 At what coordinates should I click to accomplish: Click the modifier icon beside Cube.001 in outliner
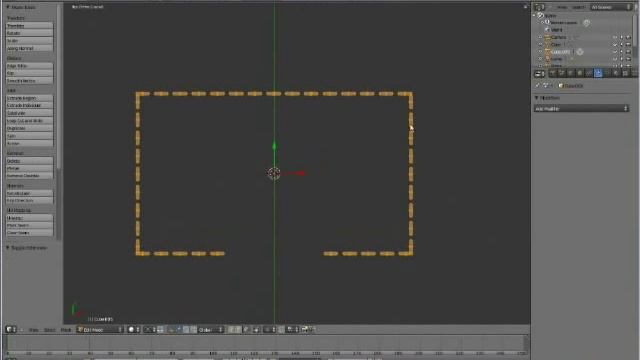click(580, 52)
